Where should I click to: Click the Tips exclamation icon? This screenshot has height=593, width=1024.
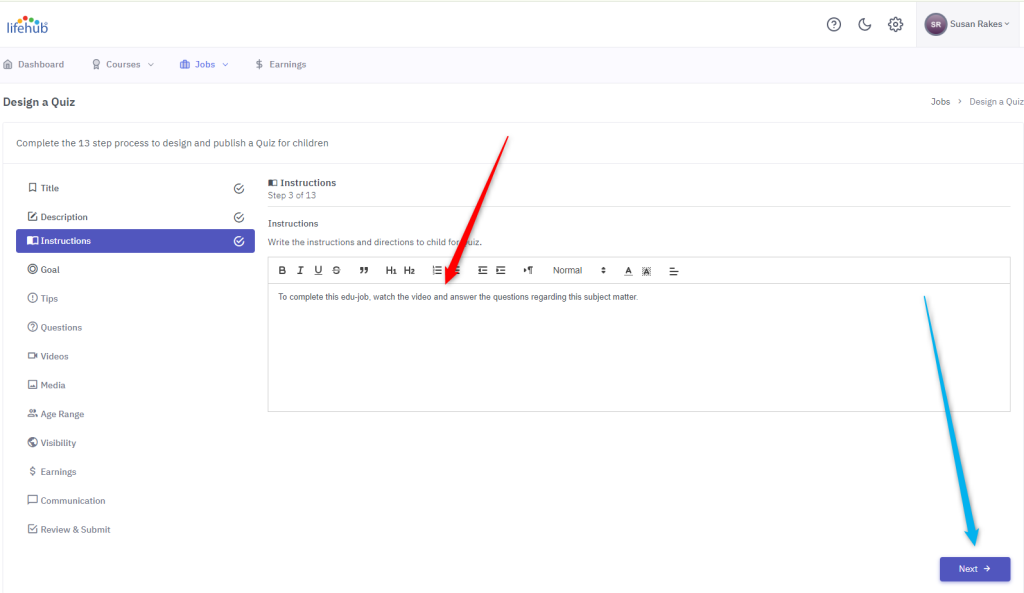[x=33, y=298]
